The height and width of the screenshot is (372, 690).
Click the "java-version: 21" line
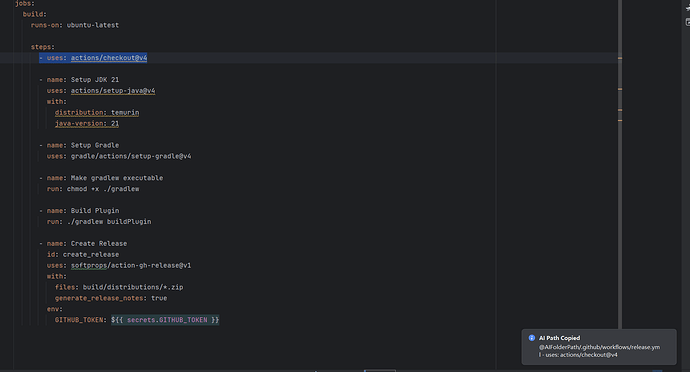coord(87,124)
